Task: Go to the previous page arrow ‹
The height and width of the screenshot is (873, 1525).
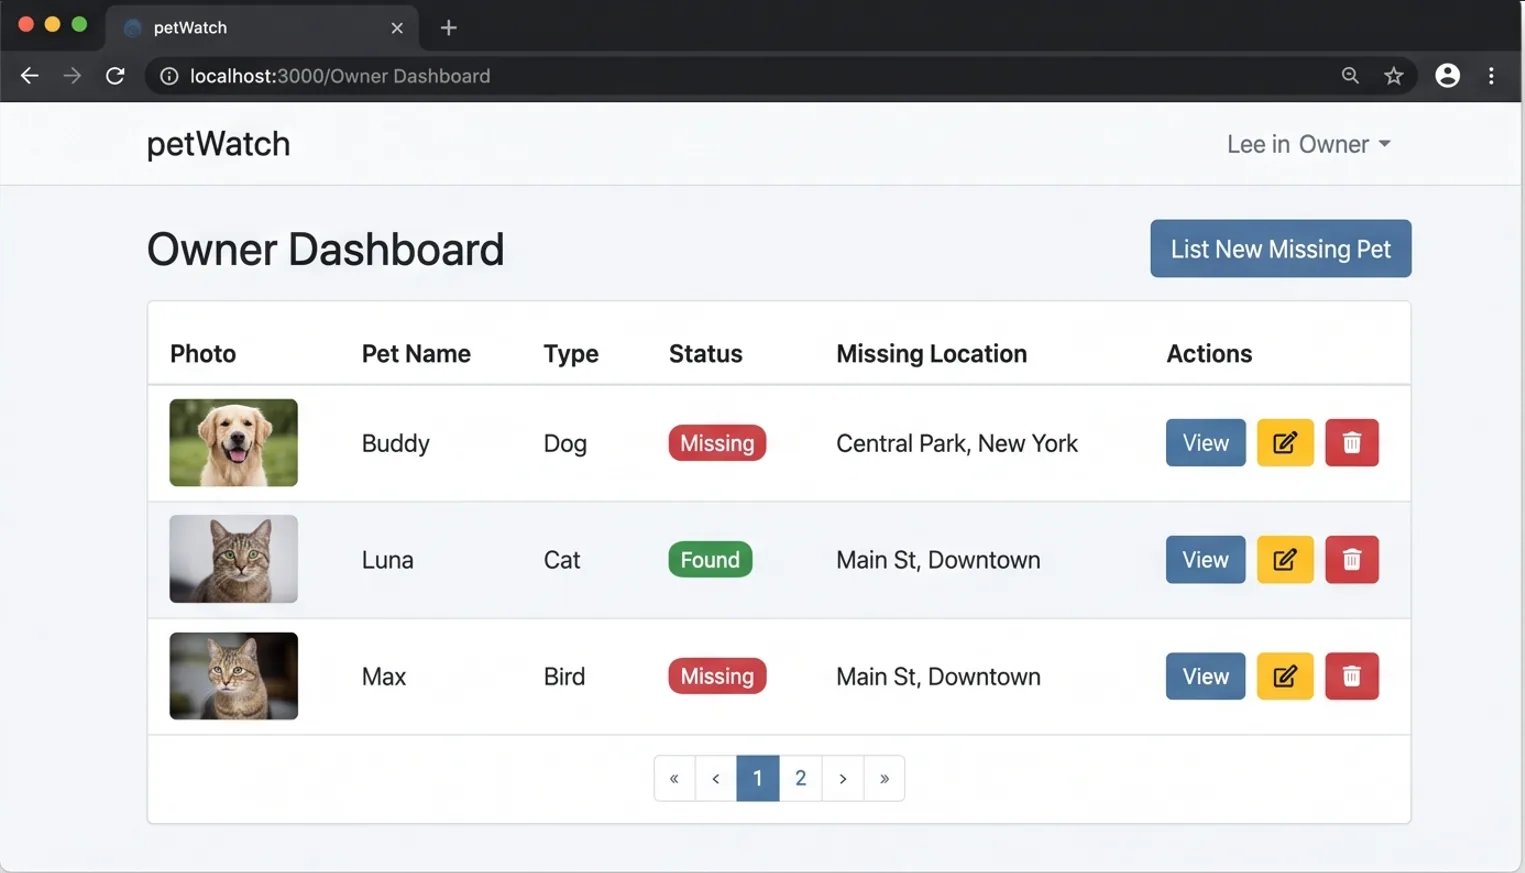Action: tap(716, 778)
